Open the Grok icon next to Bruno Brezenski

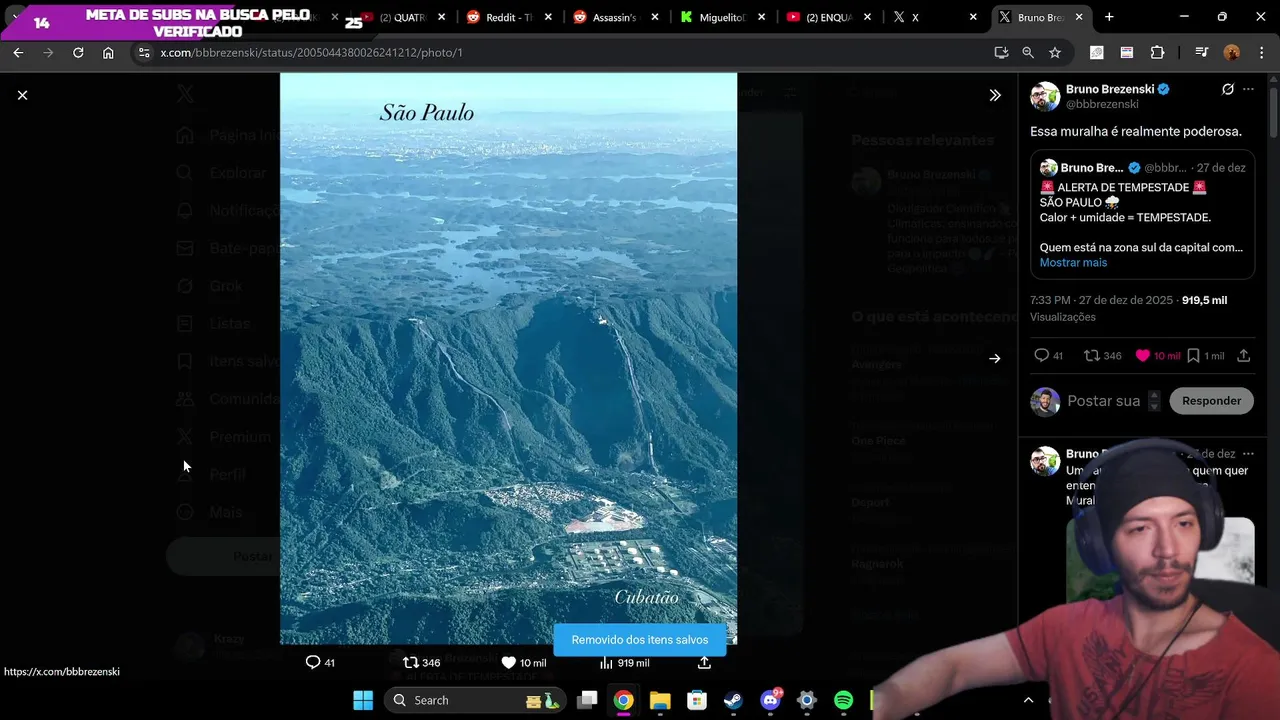click(x=1228, y=89)
